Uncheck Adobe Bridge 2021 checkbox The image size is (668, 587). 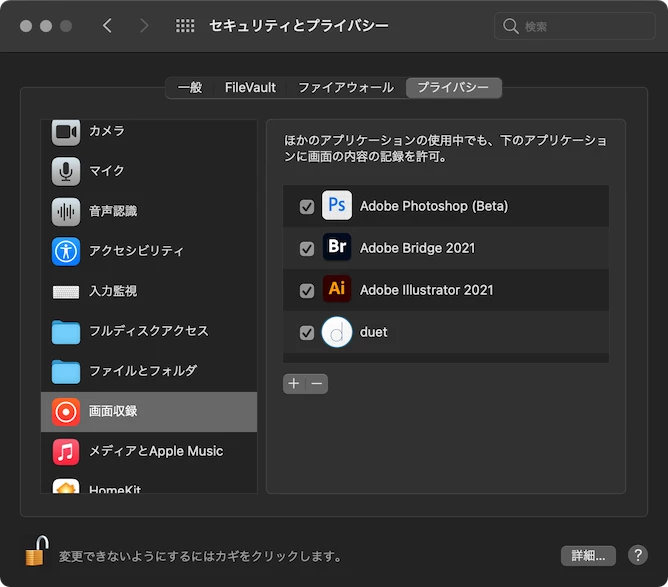point(307,249)
